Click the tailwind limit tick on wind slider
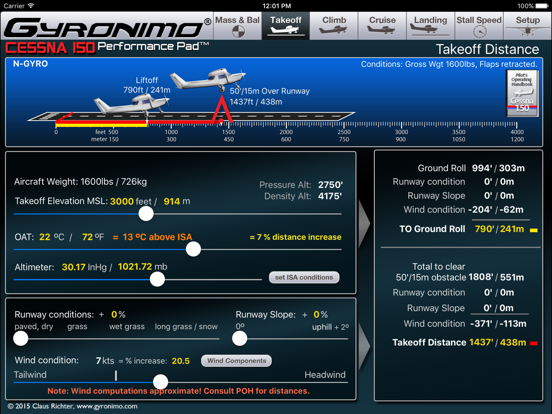This screenshot has height=414, width=552. coord(116,375)
